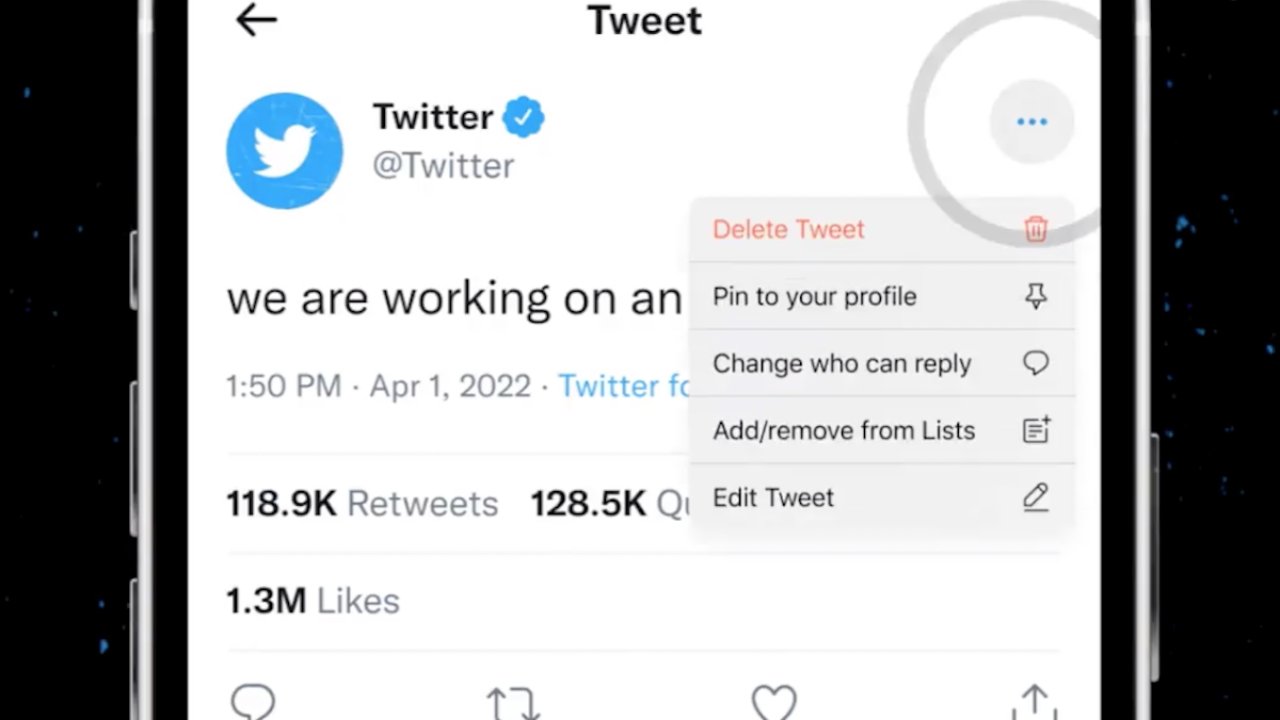Navigate back with the arrow icon
The image size is (1280, 720).
pos(256,20)
